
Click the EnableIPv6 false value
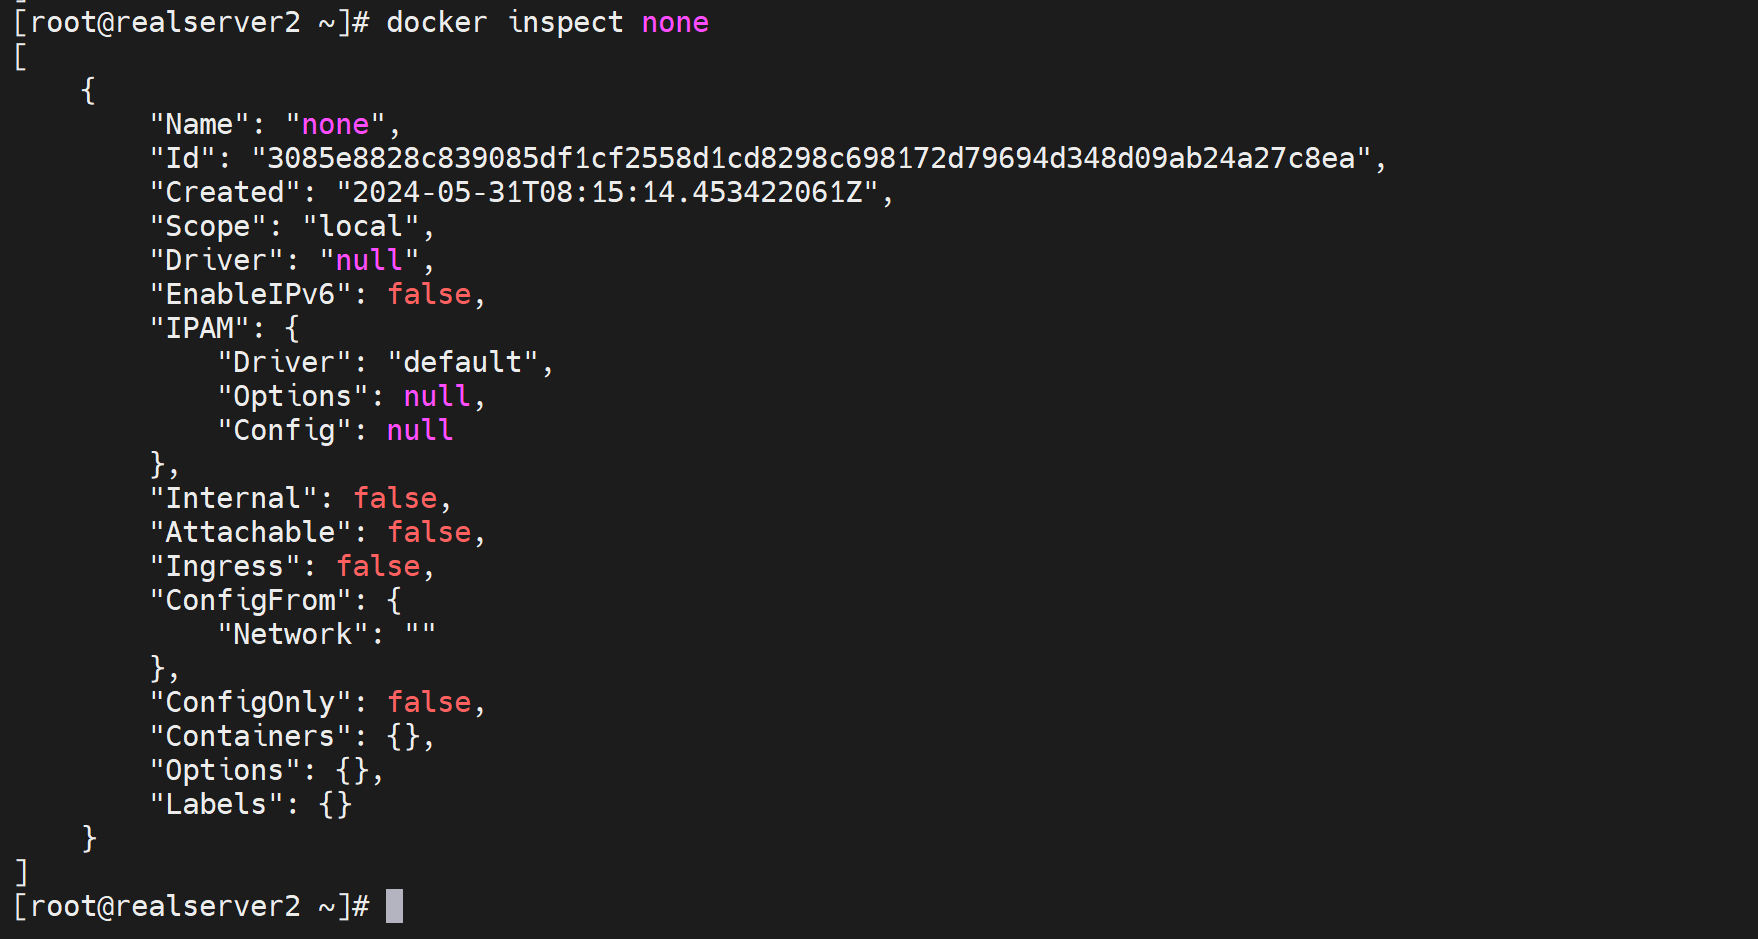429,294
